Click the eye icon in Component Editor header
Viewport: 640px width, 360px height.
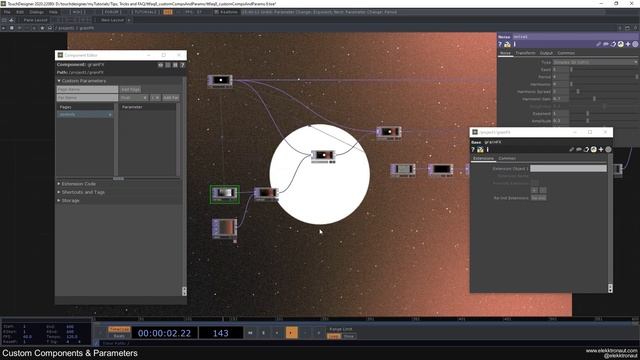tap(160, 65)
